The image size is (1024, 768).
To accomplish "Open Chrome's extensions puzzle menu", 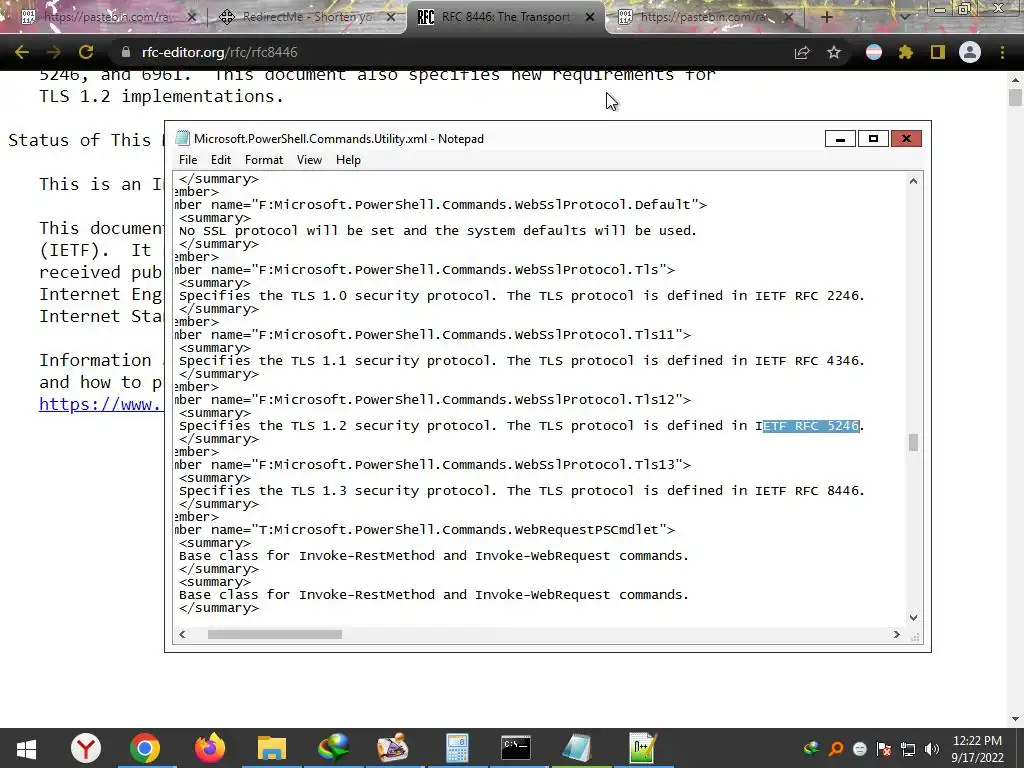I will pos(906,52).
